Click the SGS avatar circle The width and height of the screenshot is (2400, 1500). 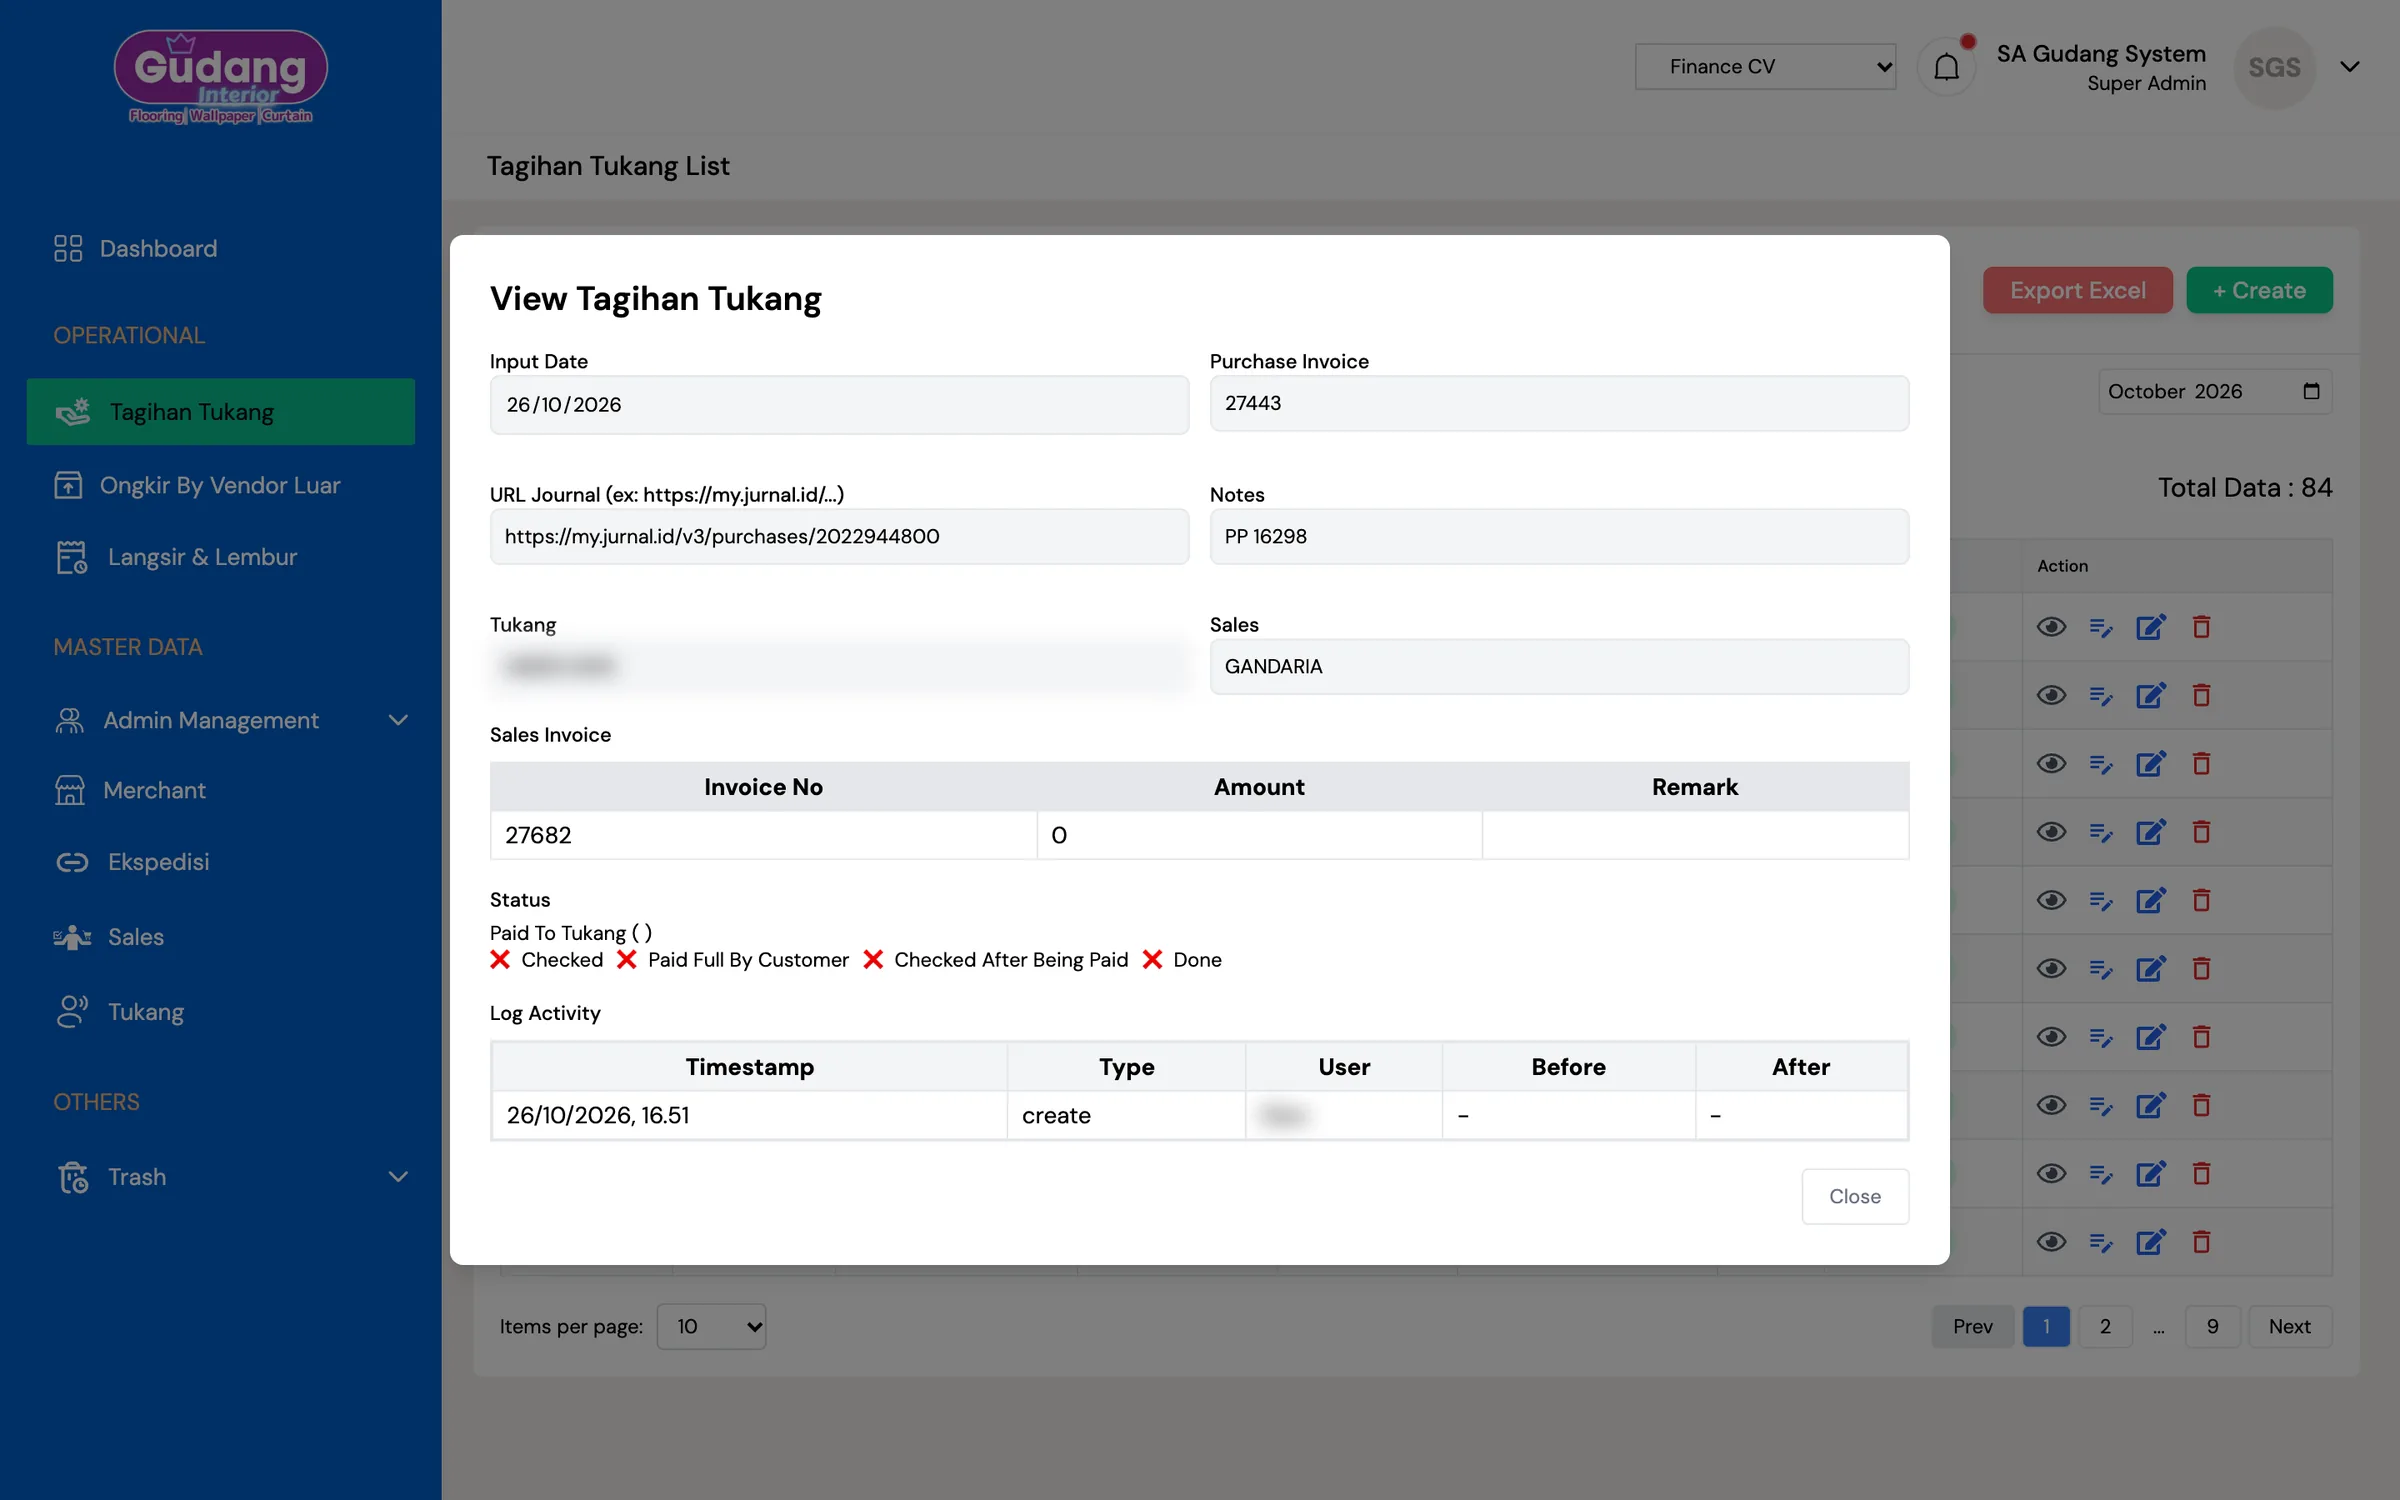coord(2274,67)
